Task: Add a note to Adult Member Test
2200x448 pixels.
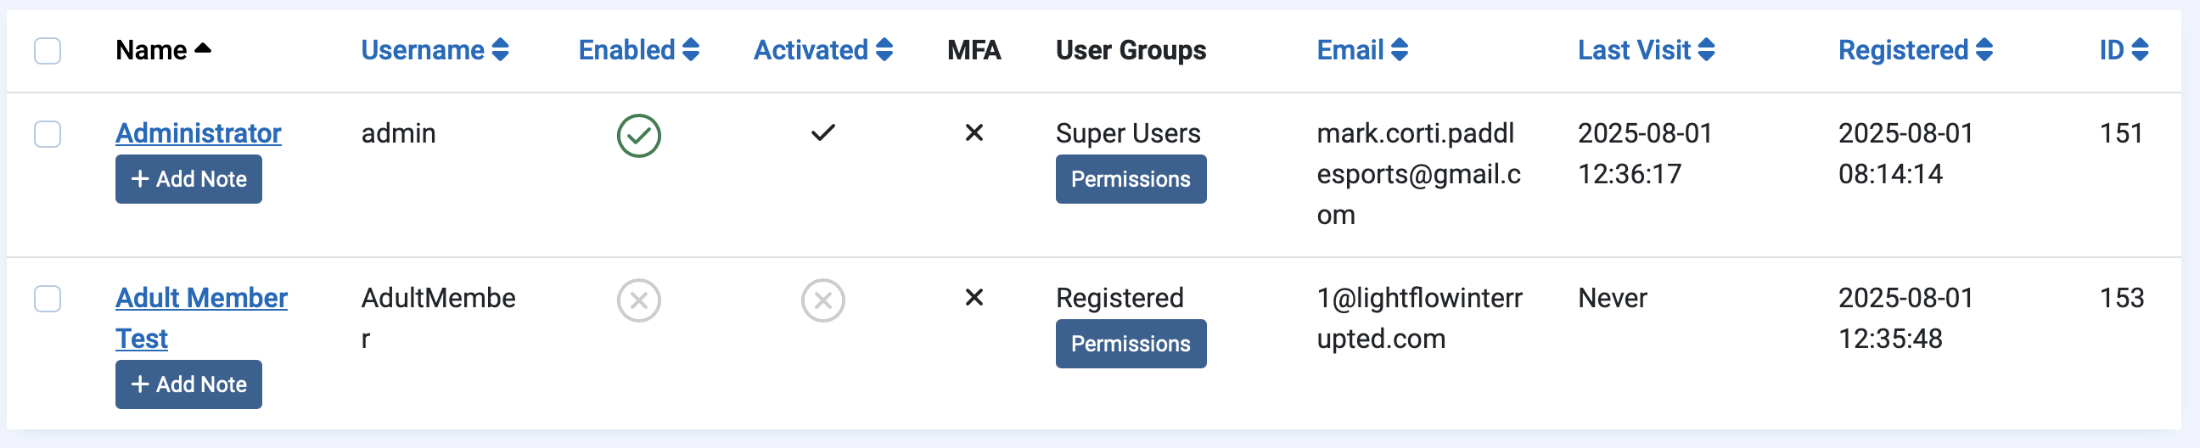Action: (x=188, y=384)
